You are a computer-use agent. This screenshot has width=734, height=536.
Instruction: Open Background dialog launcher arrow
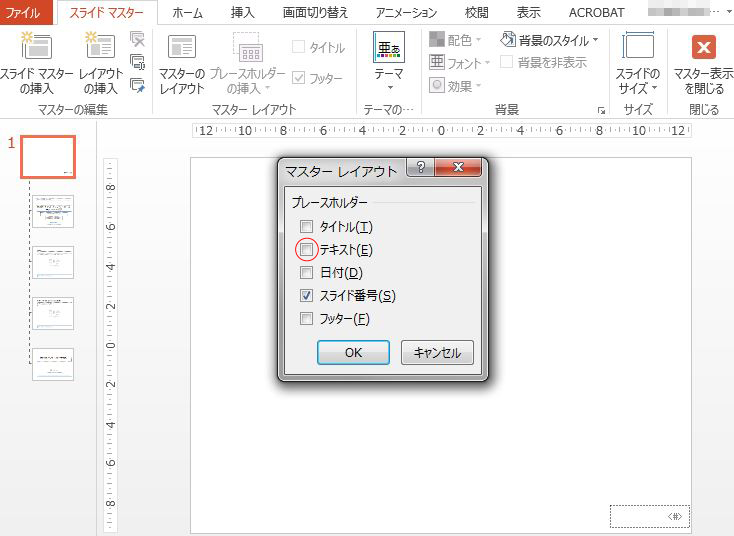tap(601, 110)
